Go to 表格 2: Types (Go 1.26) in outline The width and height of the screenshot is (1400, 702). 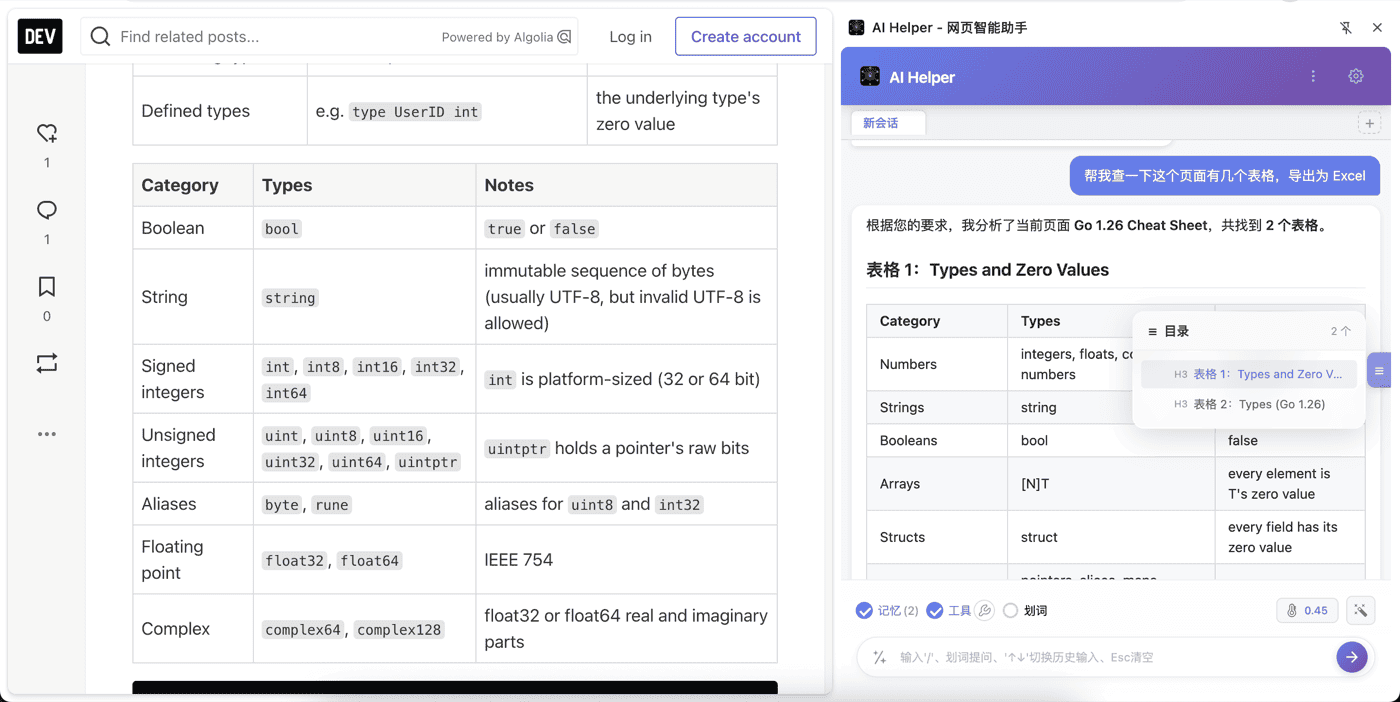click(1249, 404)
